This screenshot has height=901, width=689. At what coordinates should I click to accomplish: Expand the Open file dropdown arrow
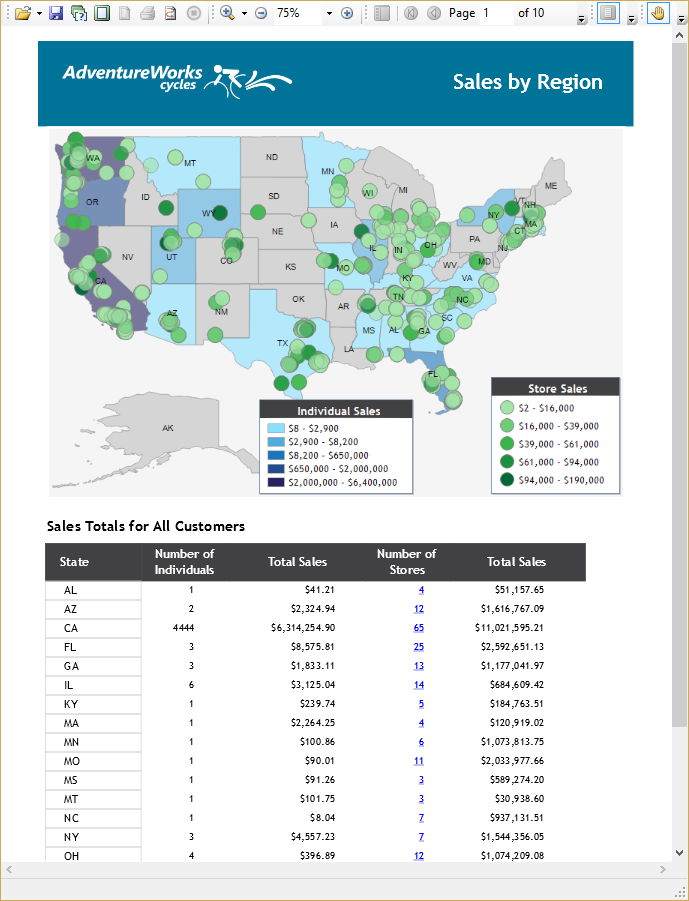click(39, 13)
